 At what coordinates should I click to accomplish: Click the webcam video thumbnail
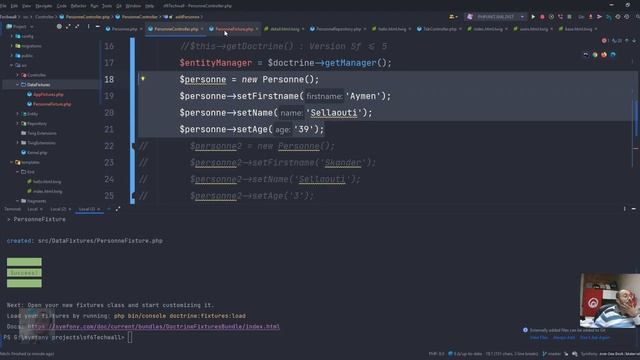coord(610,300)
